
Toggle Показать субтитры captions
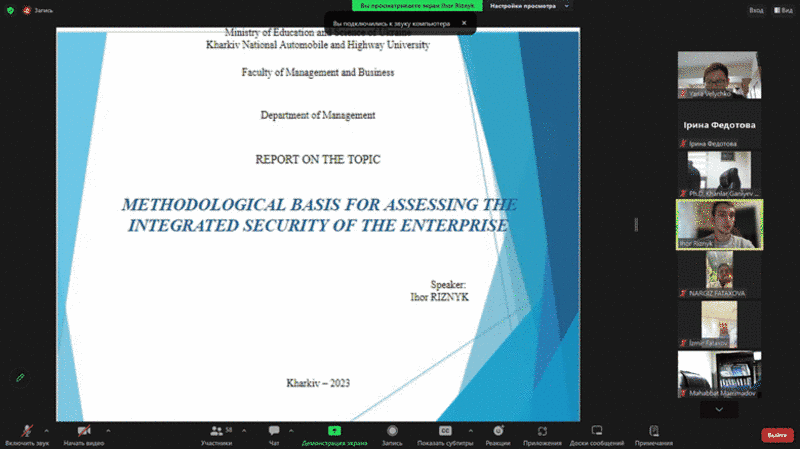(x=445, y=430)
